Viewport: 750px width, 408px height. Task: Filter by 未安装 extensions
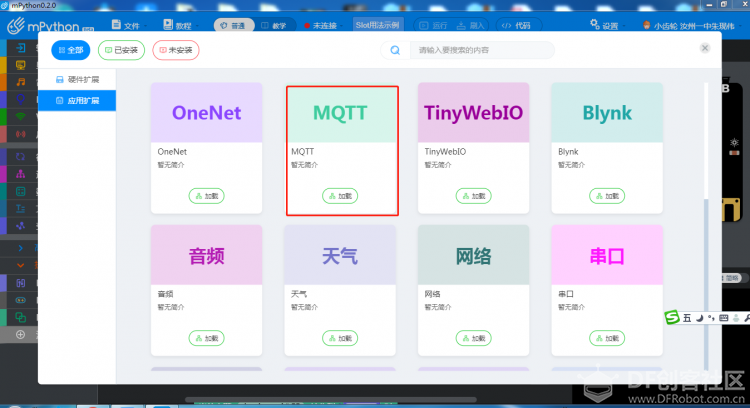(176, 50)
